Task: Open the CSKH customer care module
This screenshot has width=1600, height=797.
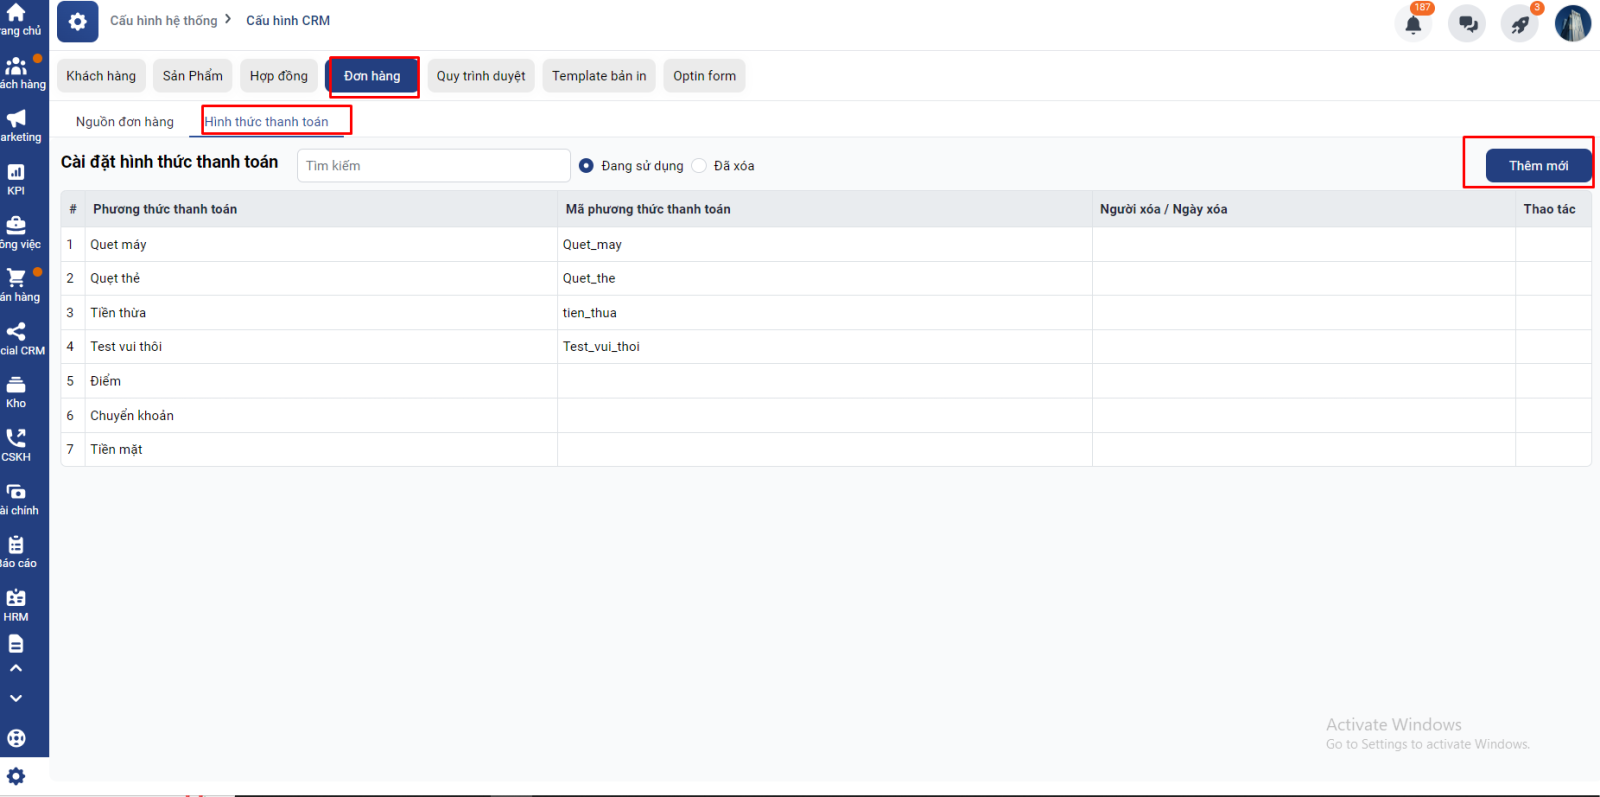Action: 16,445
